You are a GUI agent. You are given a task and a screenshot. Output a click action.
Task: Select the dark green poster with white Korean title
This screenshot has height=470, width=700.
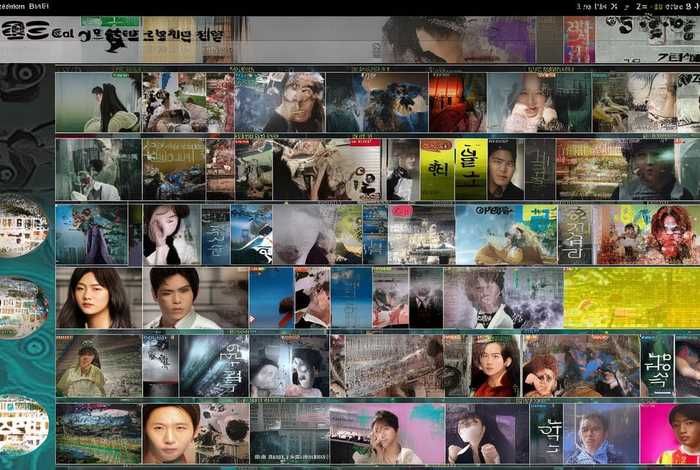click(x=657, y=365)
